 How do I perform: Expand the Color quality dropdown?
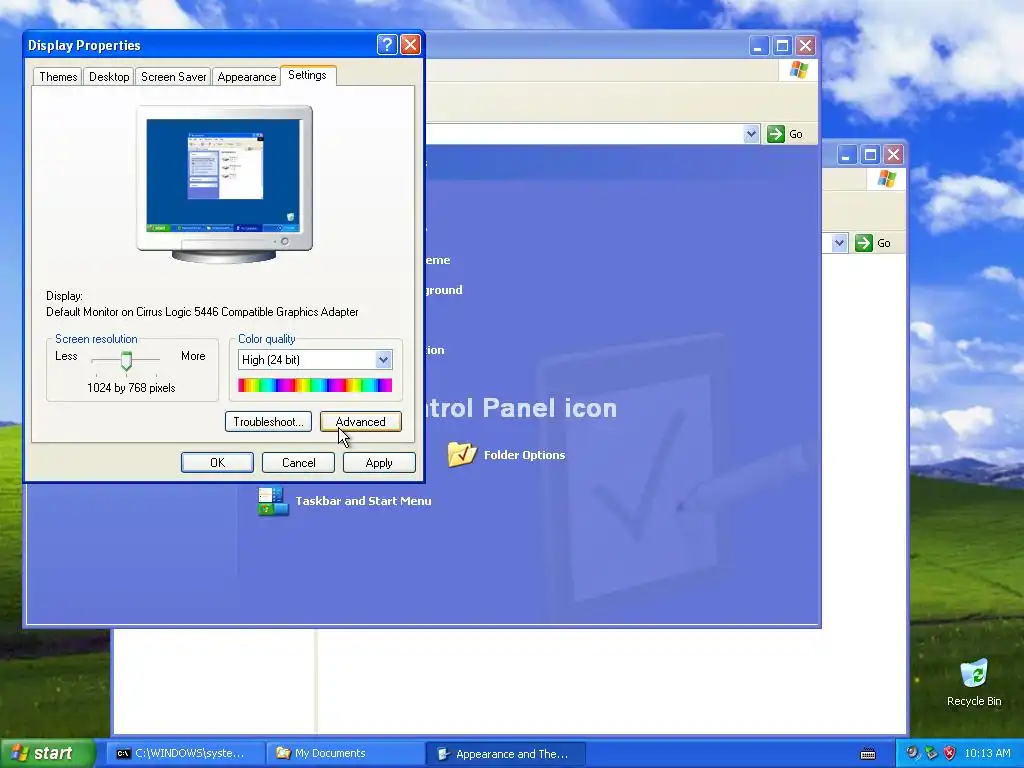pos(383,360)
